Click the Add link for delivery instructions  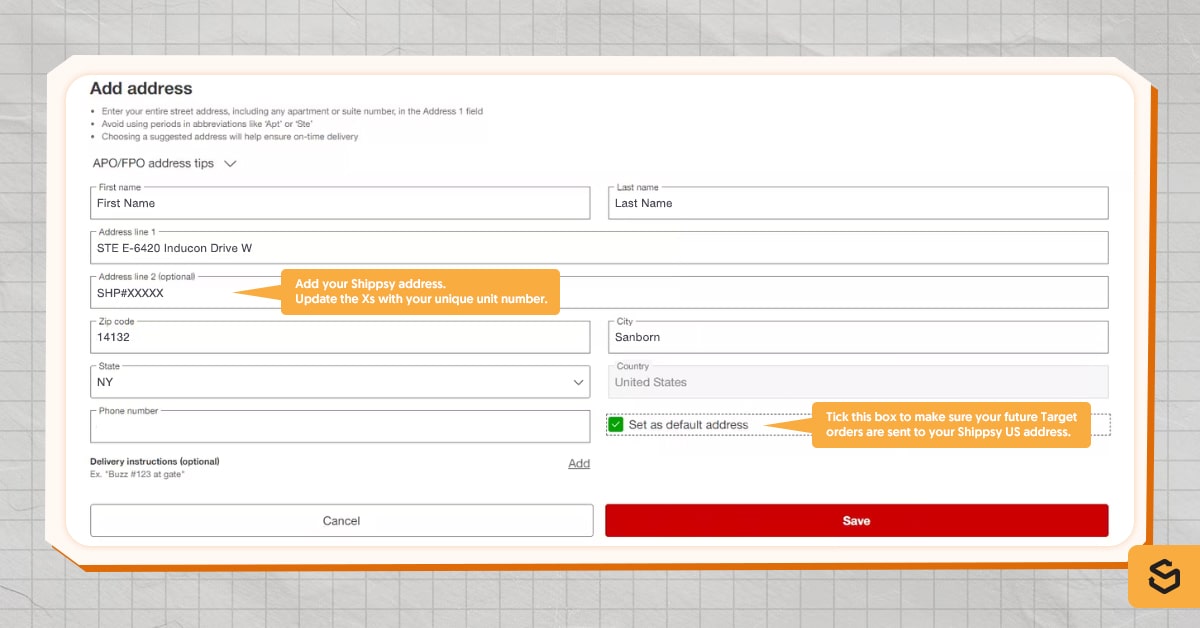(579, 463)
